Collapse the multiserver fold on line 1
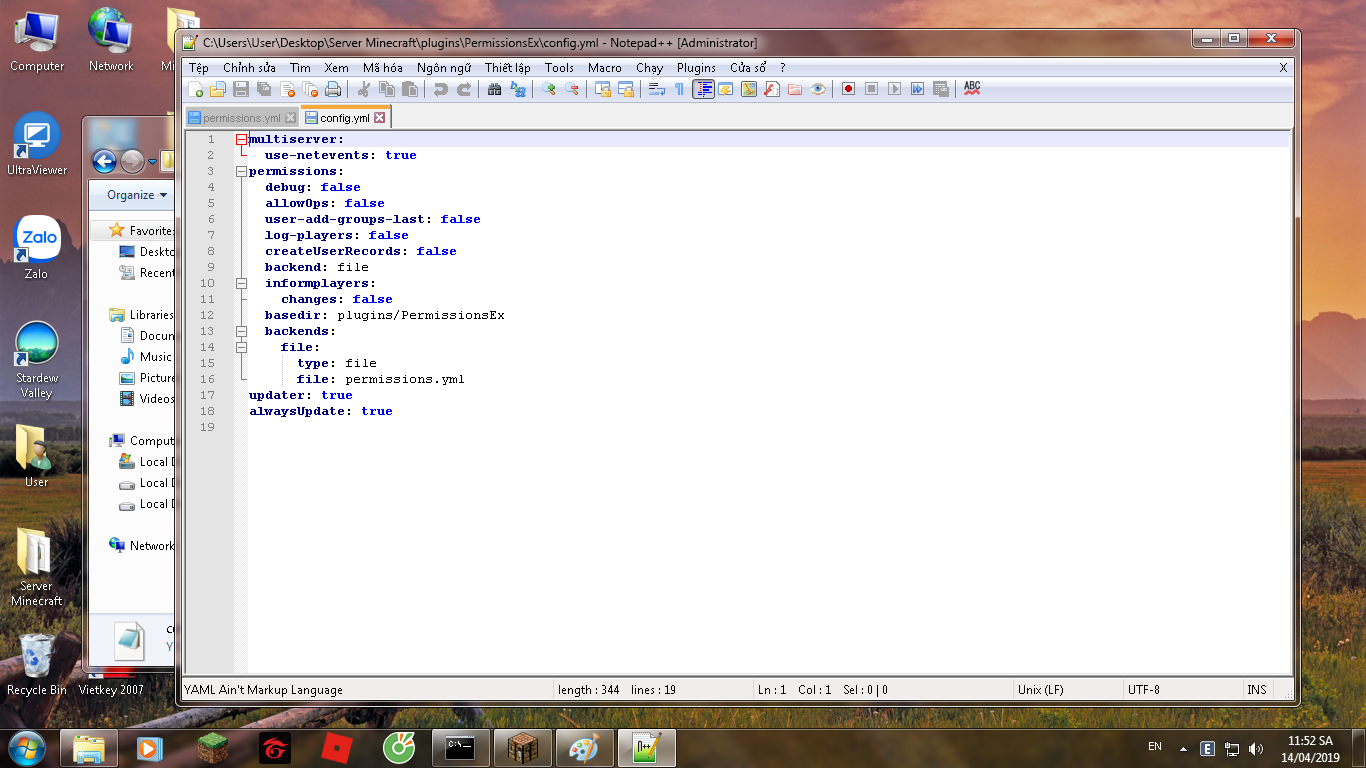The width and height of the screenshot is (1366, 768). [x=241, y=139]
